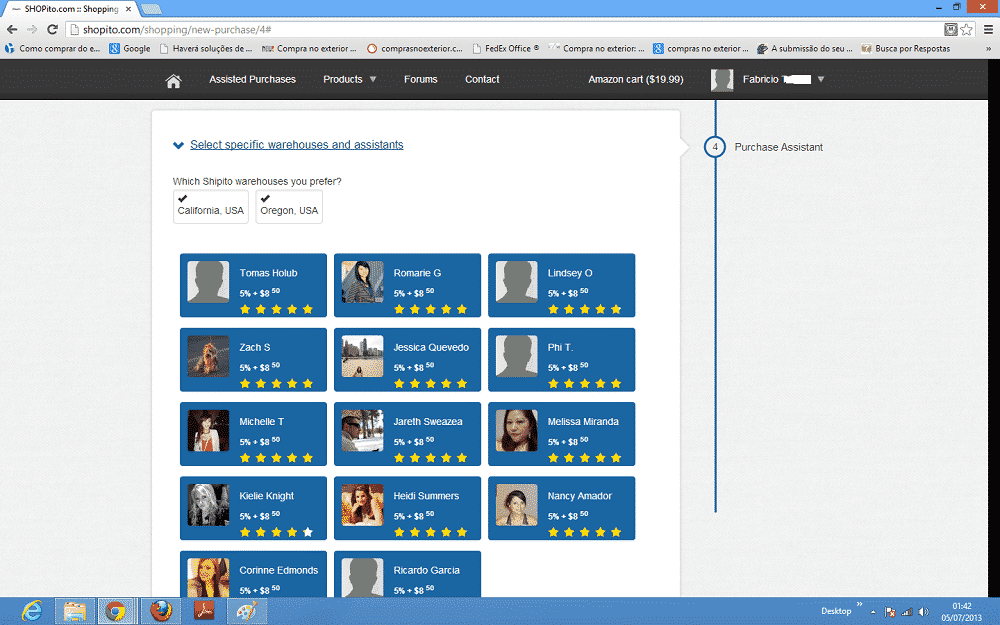Viewport: 1000px width, 625px height.
Task: Select Kielie Knight's assistant card
Action: coord(253,507)
